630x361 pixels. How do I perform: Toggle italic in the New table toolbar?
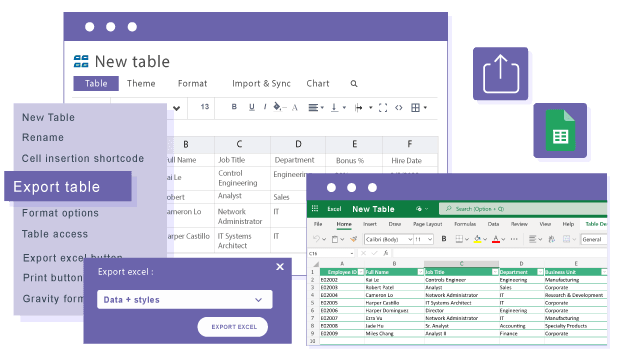pos(265,107)
